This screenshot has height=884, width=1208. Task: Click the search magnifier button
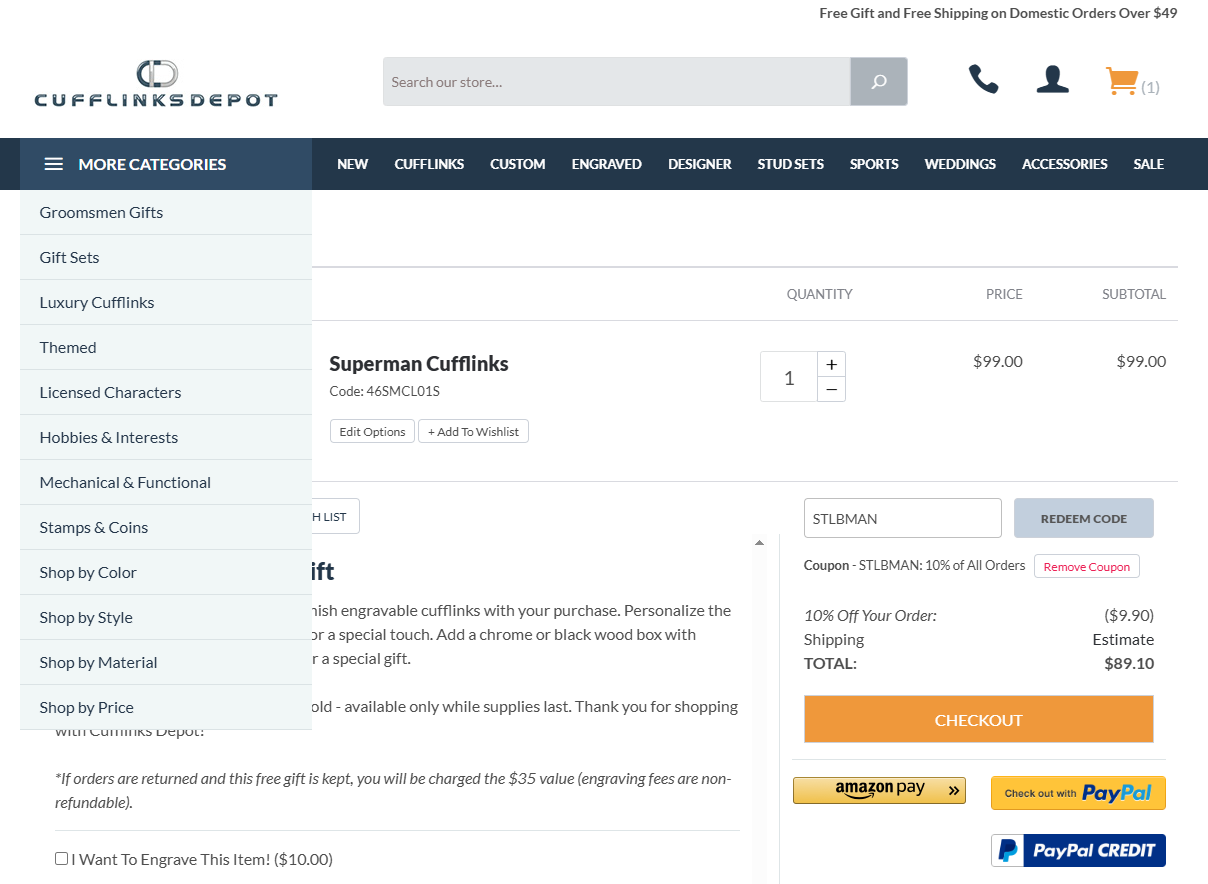click(x=879, y=82)
